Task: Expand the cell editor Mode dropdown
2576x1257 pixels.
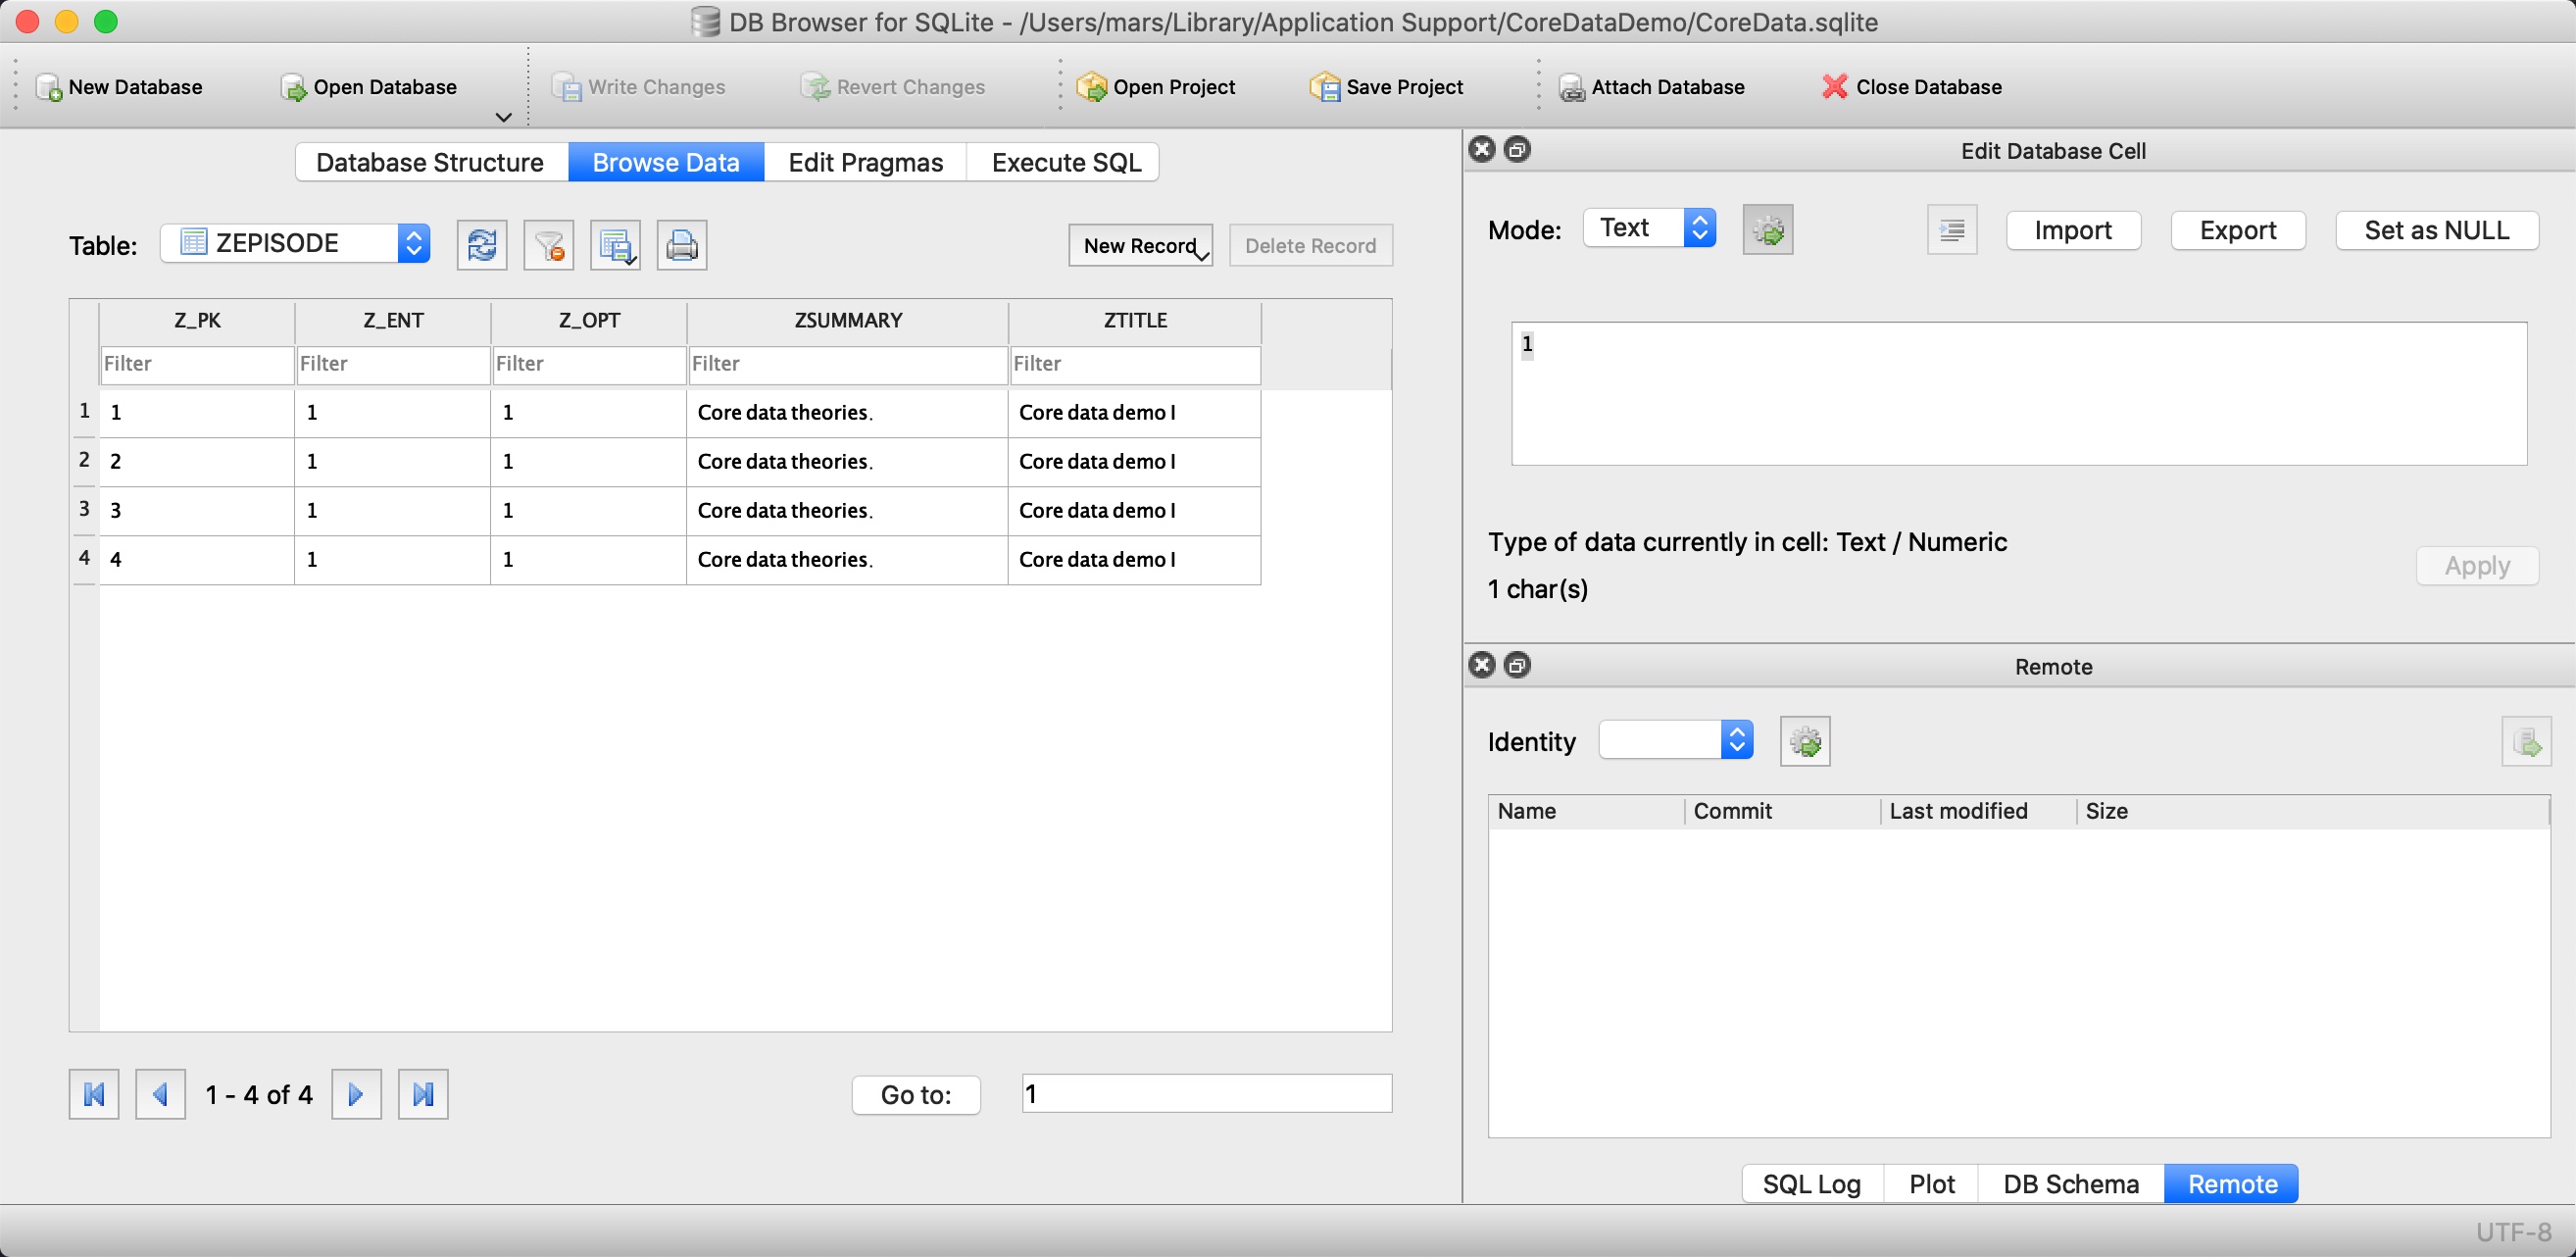Action: 1650,228
